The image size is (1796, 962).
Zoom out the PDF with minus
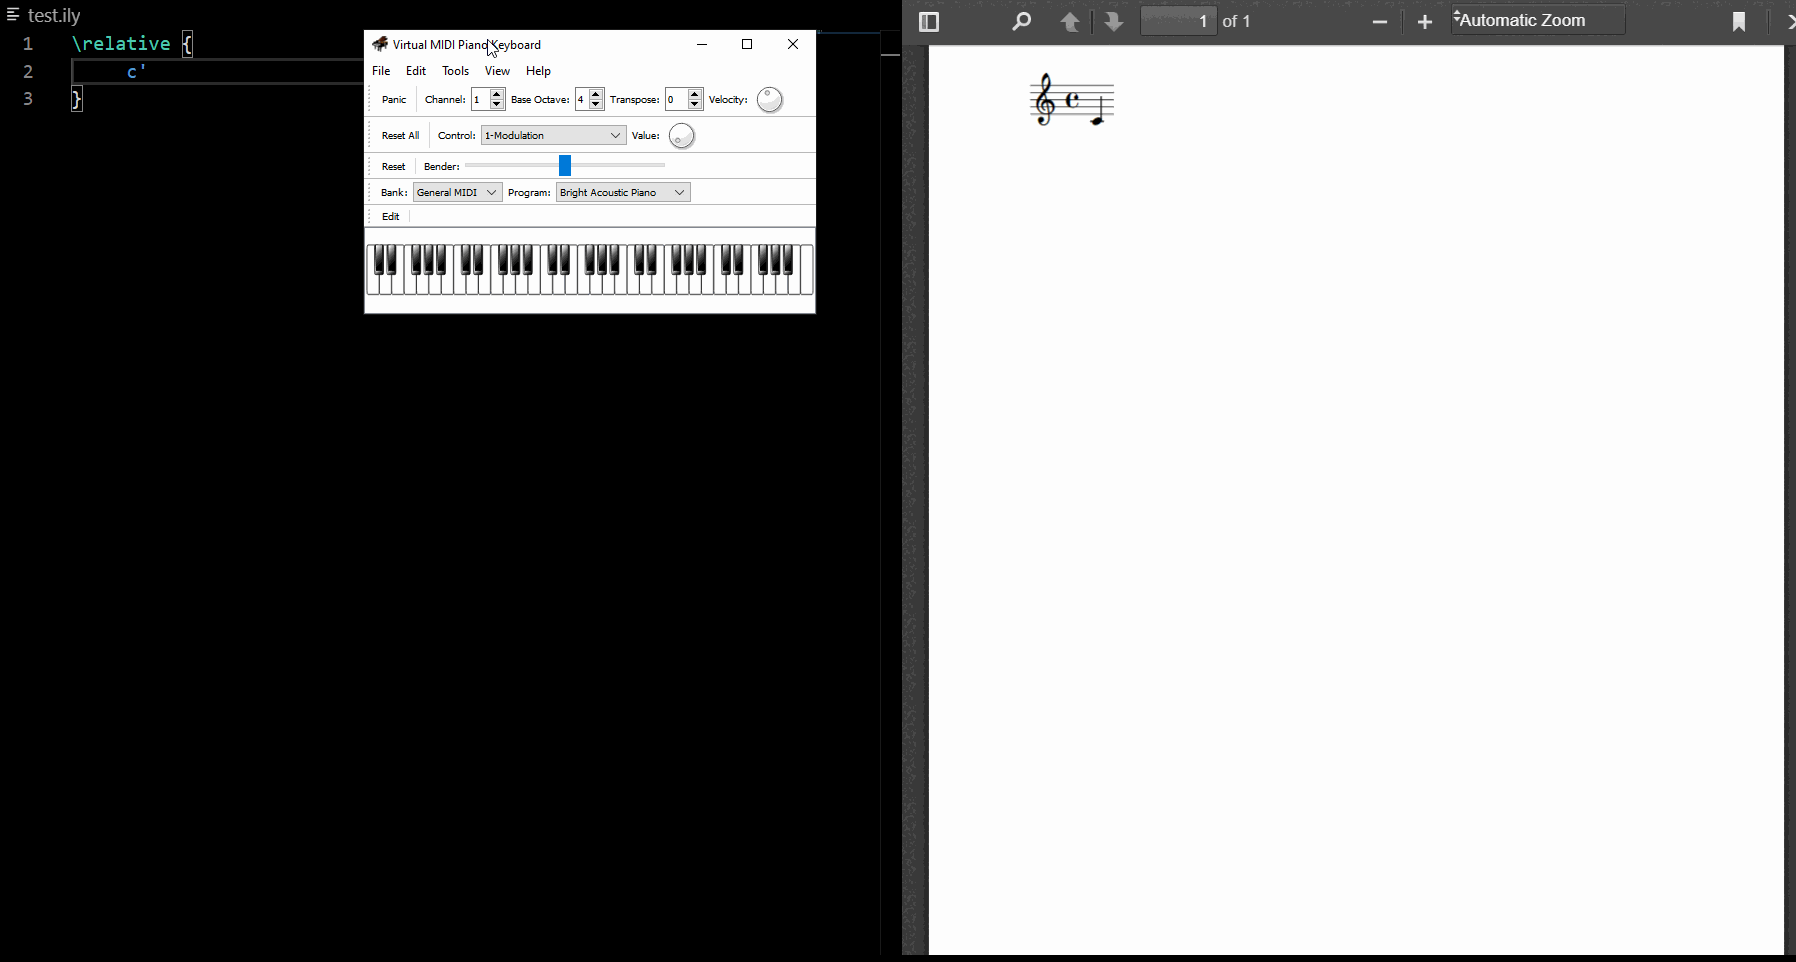coord(1380,22)
